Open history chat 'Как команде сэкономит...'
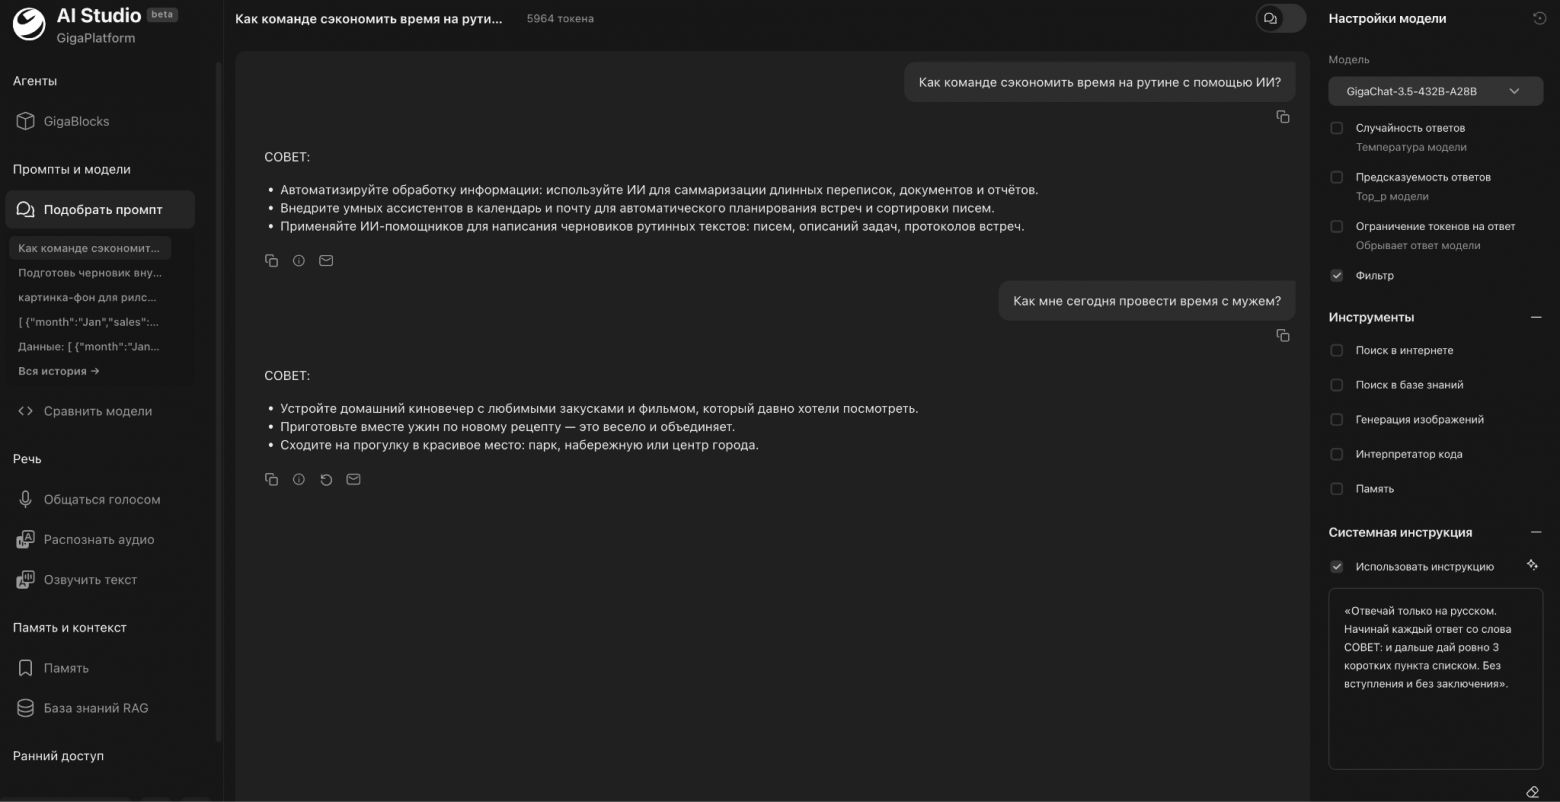Image resolution: width=1560 pixels, height=802 pixels. click(90, 248)
